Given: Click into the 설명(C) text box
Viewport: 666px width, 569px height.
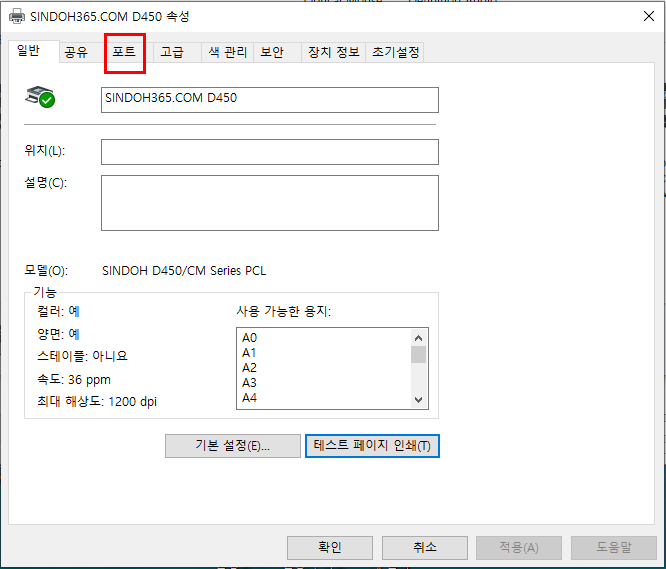Looking at the screenshot, I should 270,203.
